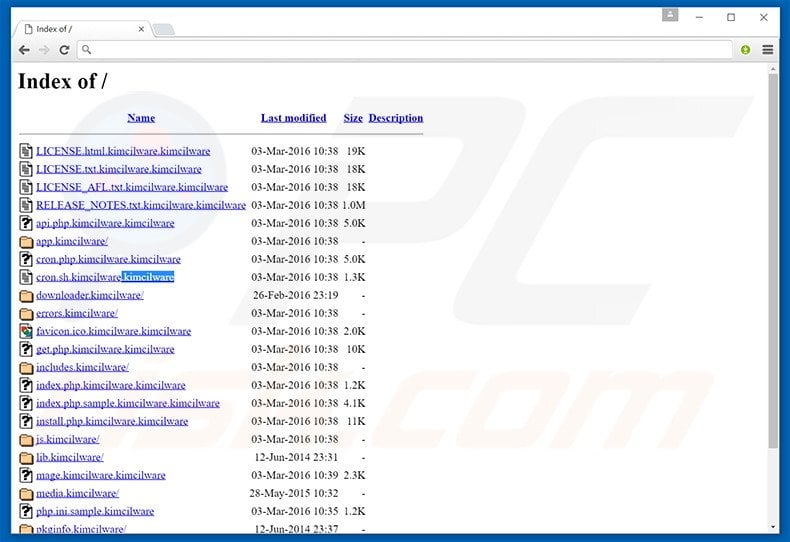Open RELEASE_NOTES.txt.kimcilware.kimcilware link
This screenshot has height=542, width=790.
pyautogui.click(x=141, y=206)
